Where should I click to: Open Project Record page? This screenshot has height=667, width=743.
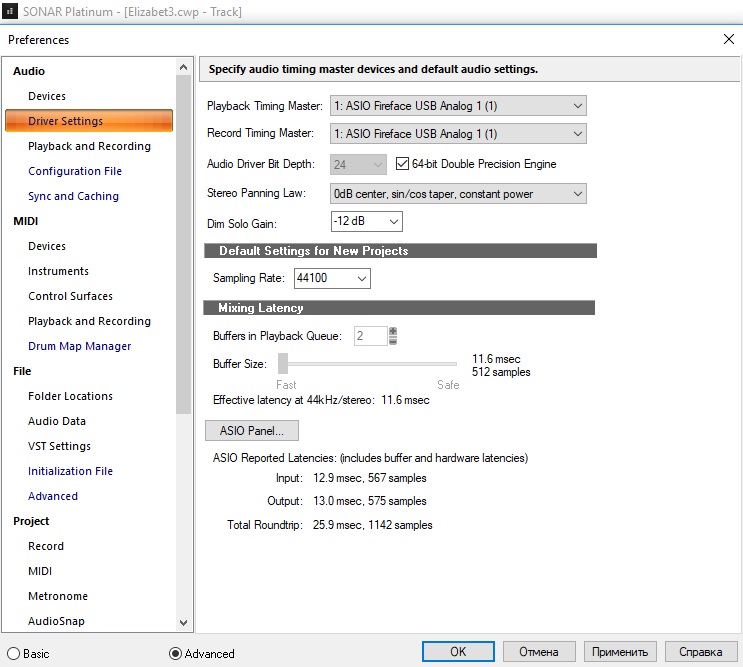45,546
